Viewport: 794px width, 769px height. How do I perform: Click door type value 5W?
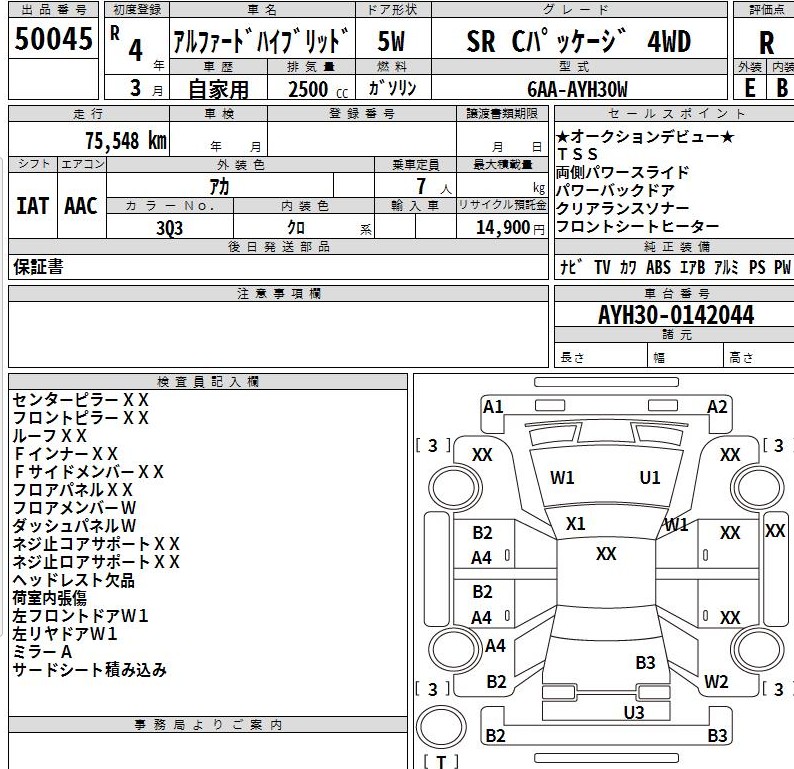(x=391, y=42)
